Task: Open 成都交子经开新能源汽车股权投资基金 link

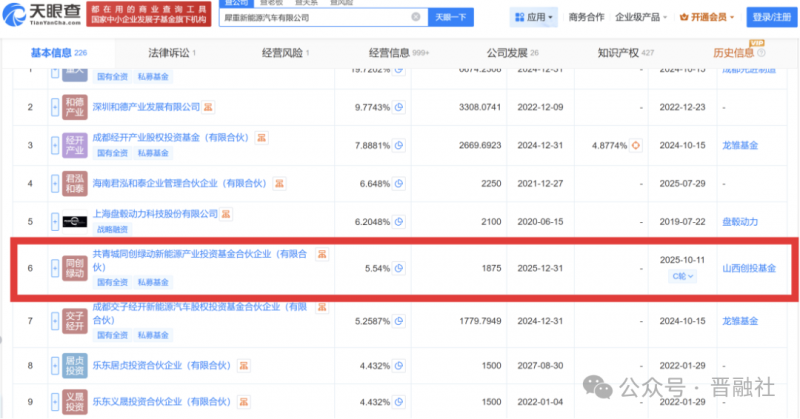Action: point(199,313)
